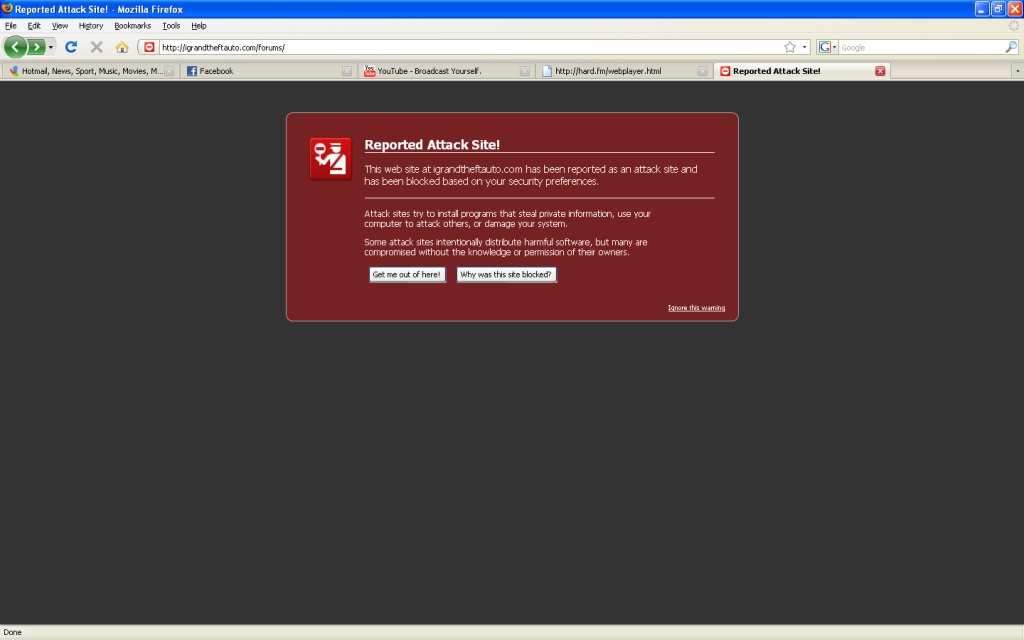Click the search magnifier icon

1011,47
